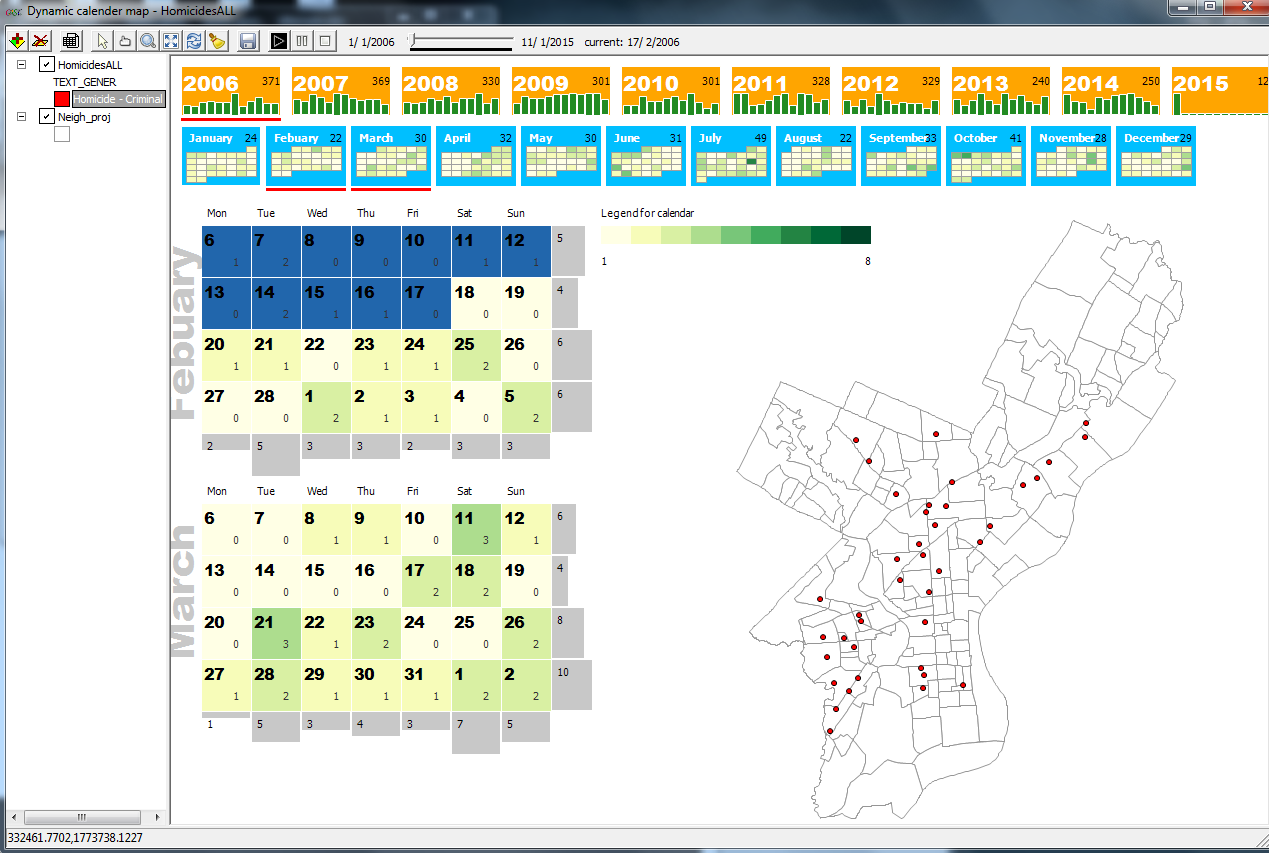1269x853 pixels.
Task: Select the zoom magnifier tool
Action: coord(148,41)
